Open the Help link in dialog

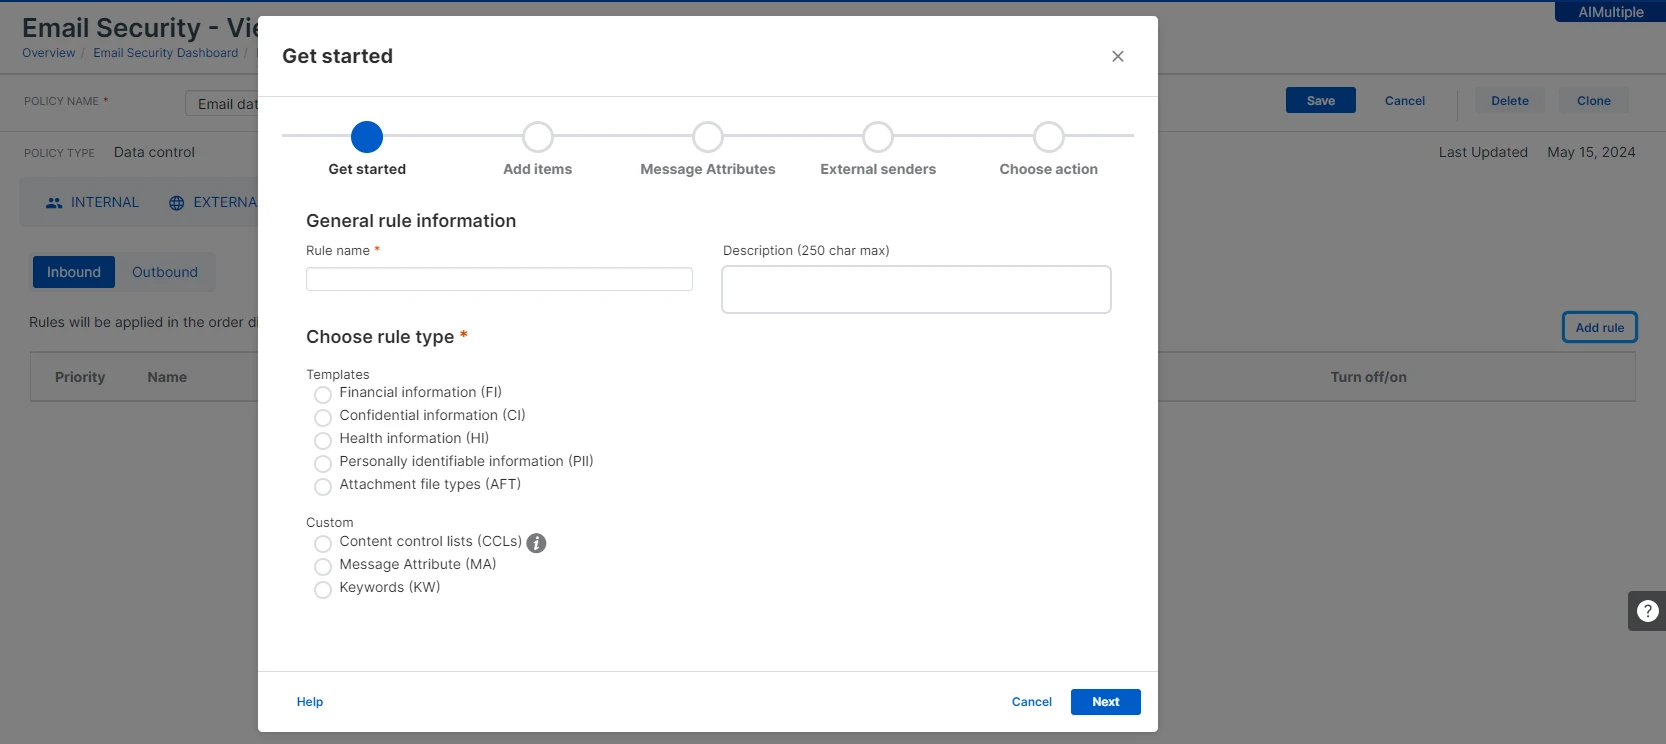click(310, 702)
